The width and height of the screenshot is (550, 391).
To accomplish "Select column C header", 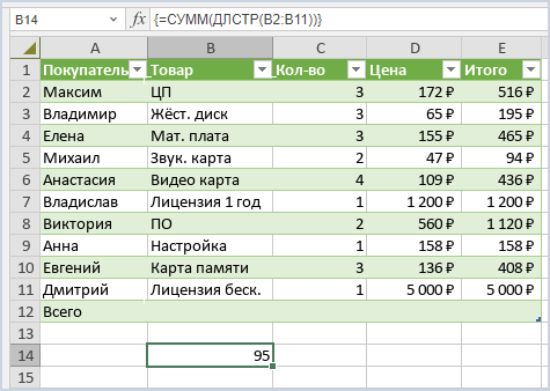I will coord(320,48).
